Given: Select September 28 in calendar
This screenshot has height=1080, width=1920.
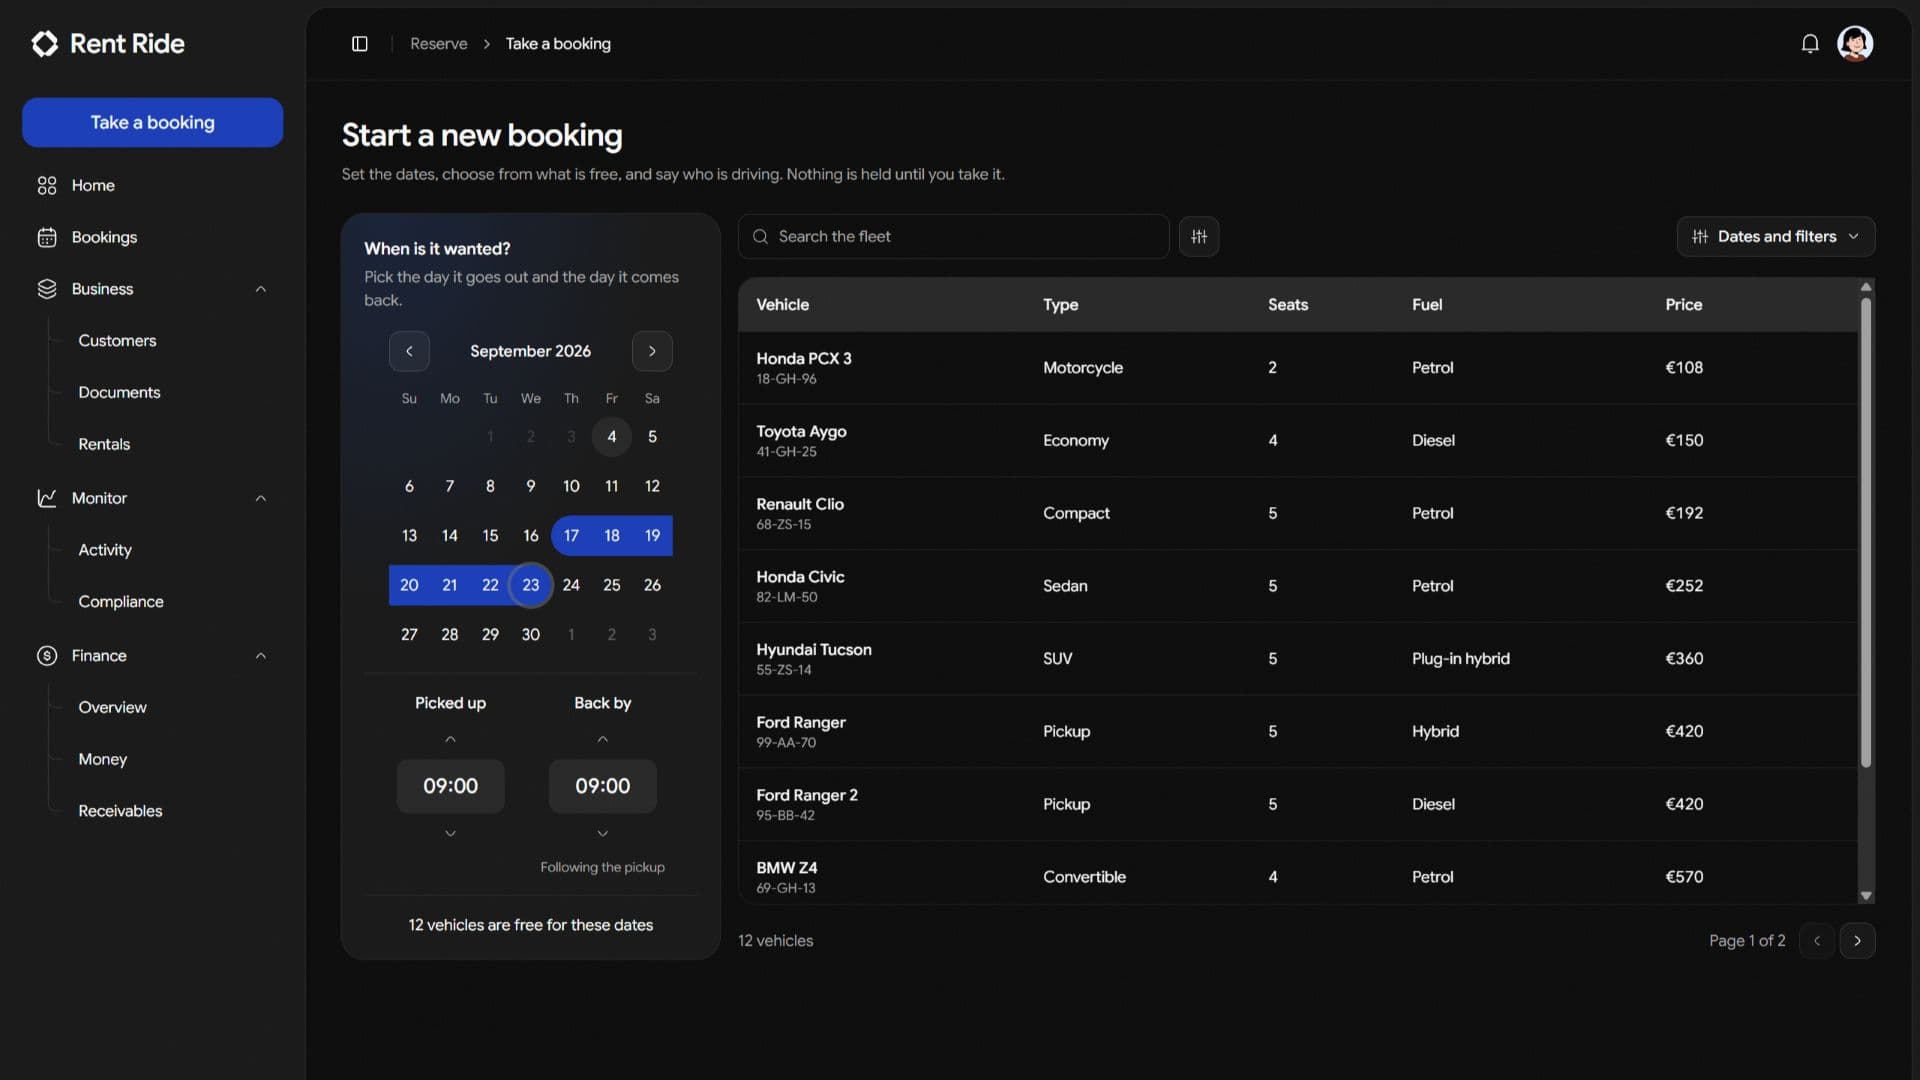Looking at the screenshot, I should tap(449, 635).
